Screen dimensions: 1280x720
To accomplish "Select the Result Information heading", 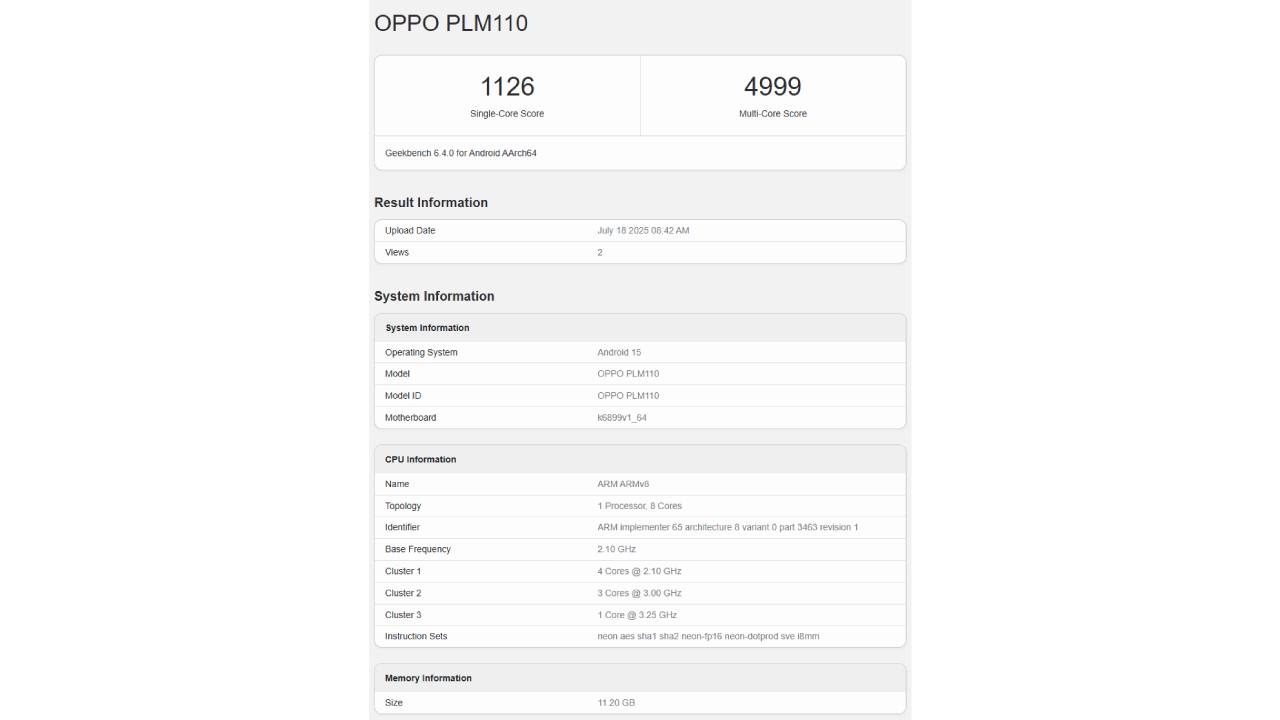I will pos(431,203).
